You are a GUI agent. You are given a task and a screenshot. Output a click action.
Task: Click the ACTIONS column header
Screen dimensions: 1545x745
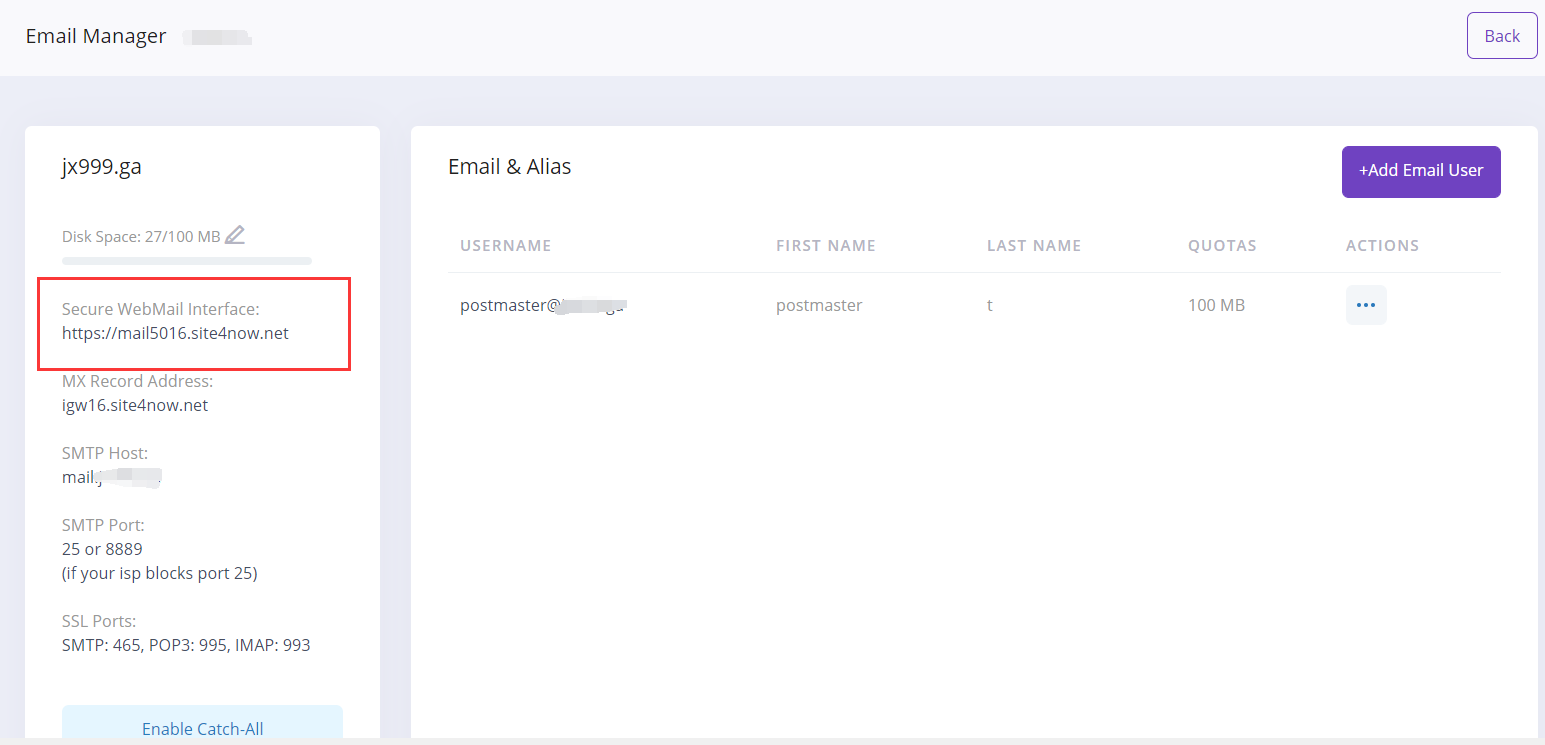pyautogui.click(x=1382, y=246)
